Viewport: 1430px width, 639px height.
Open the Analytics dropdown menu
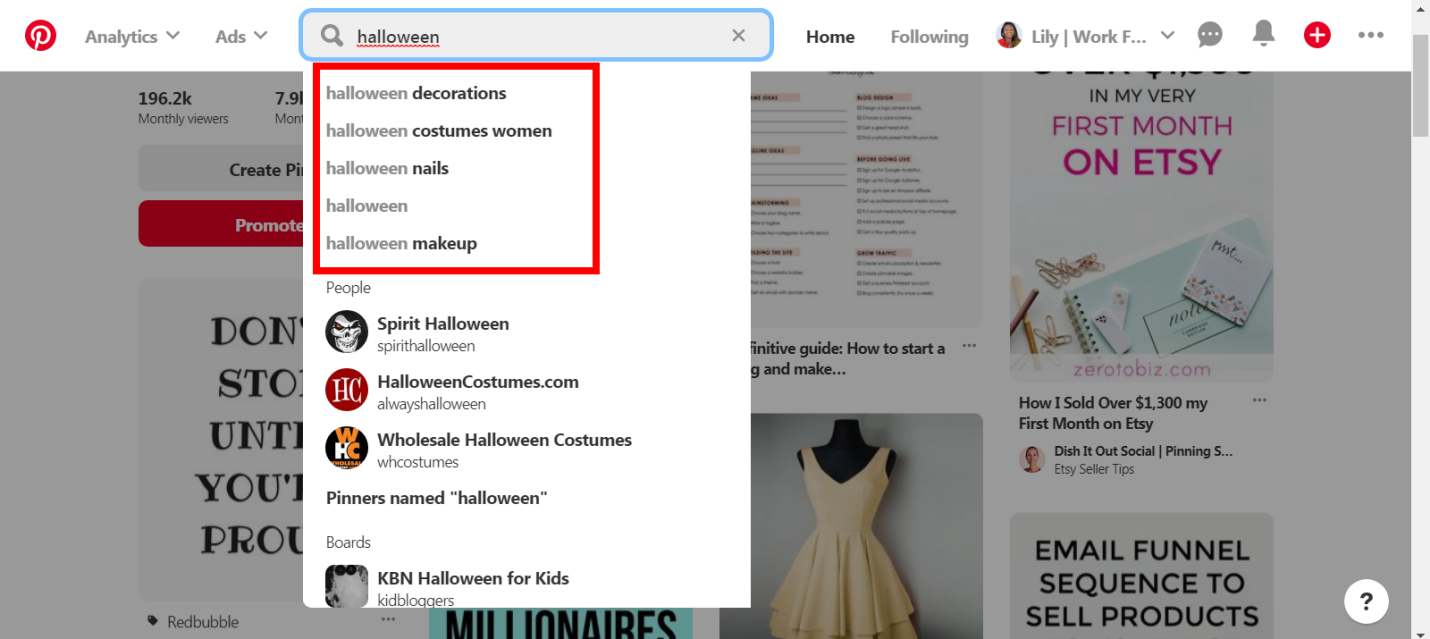coord(132,36)
